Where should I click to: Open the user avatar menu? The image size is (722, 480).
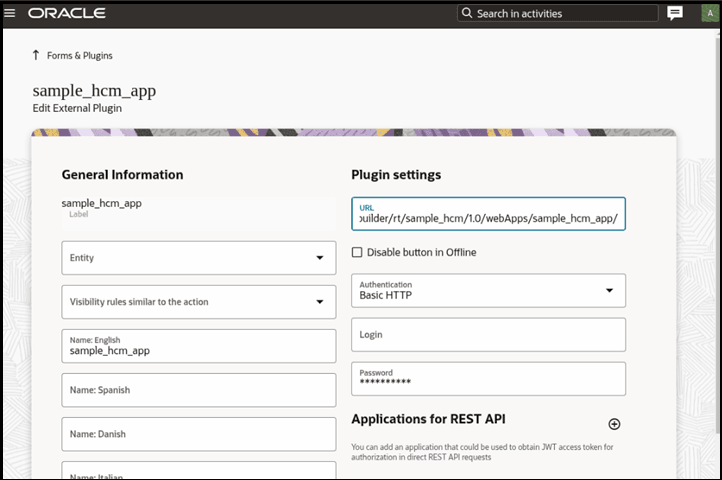tap(710, 13)
